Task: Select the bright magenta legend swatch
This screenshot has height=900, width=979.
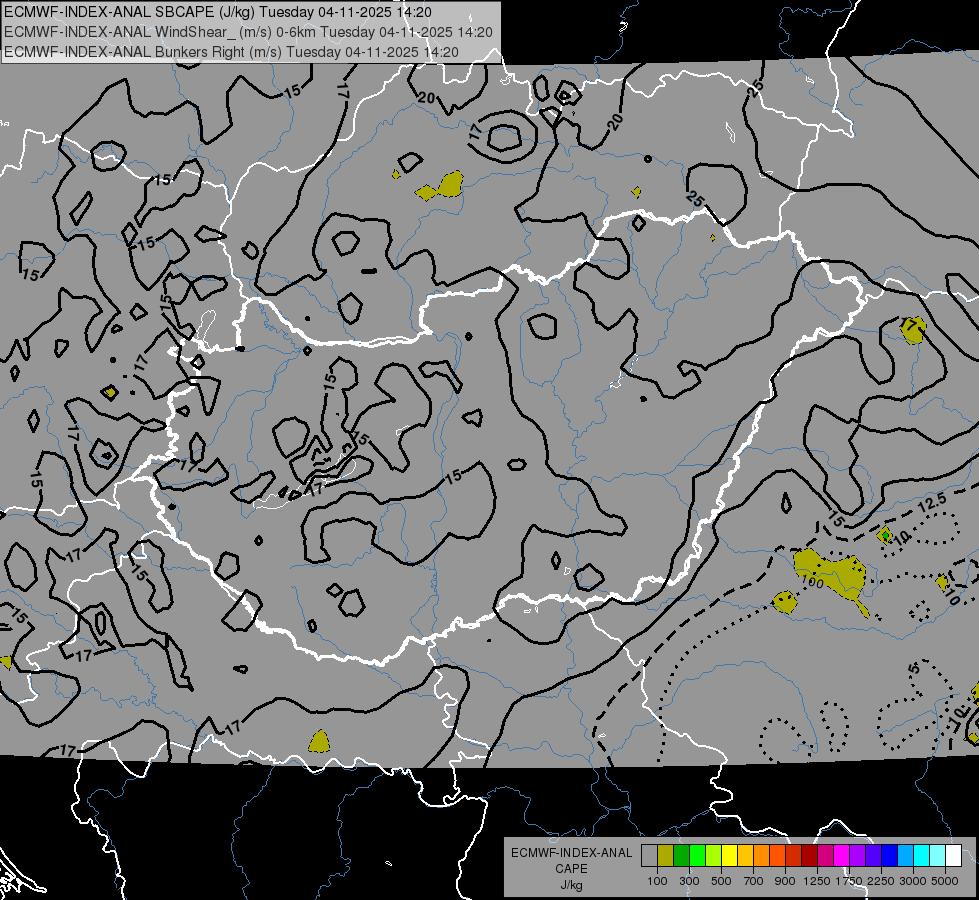Action: [x=842, y=856]
